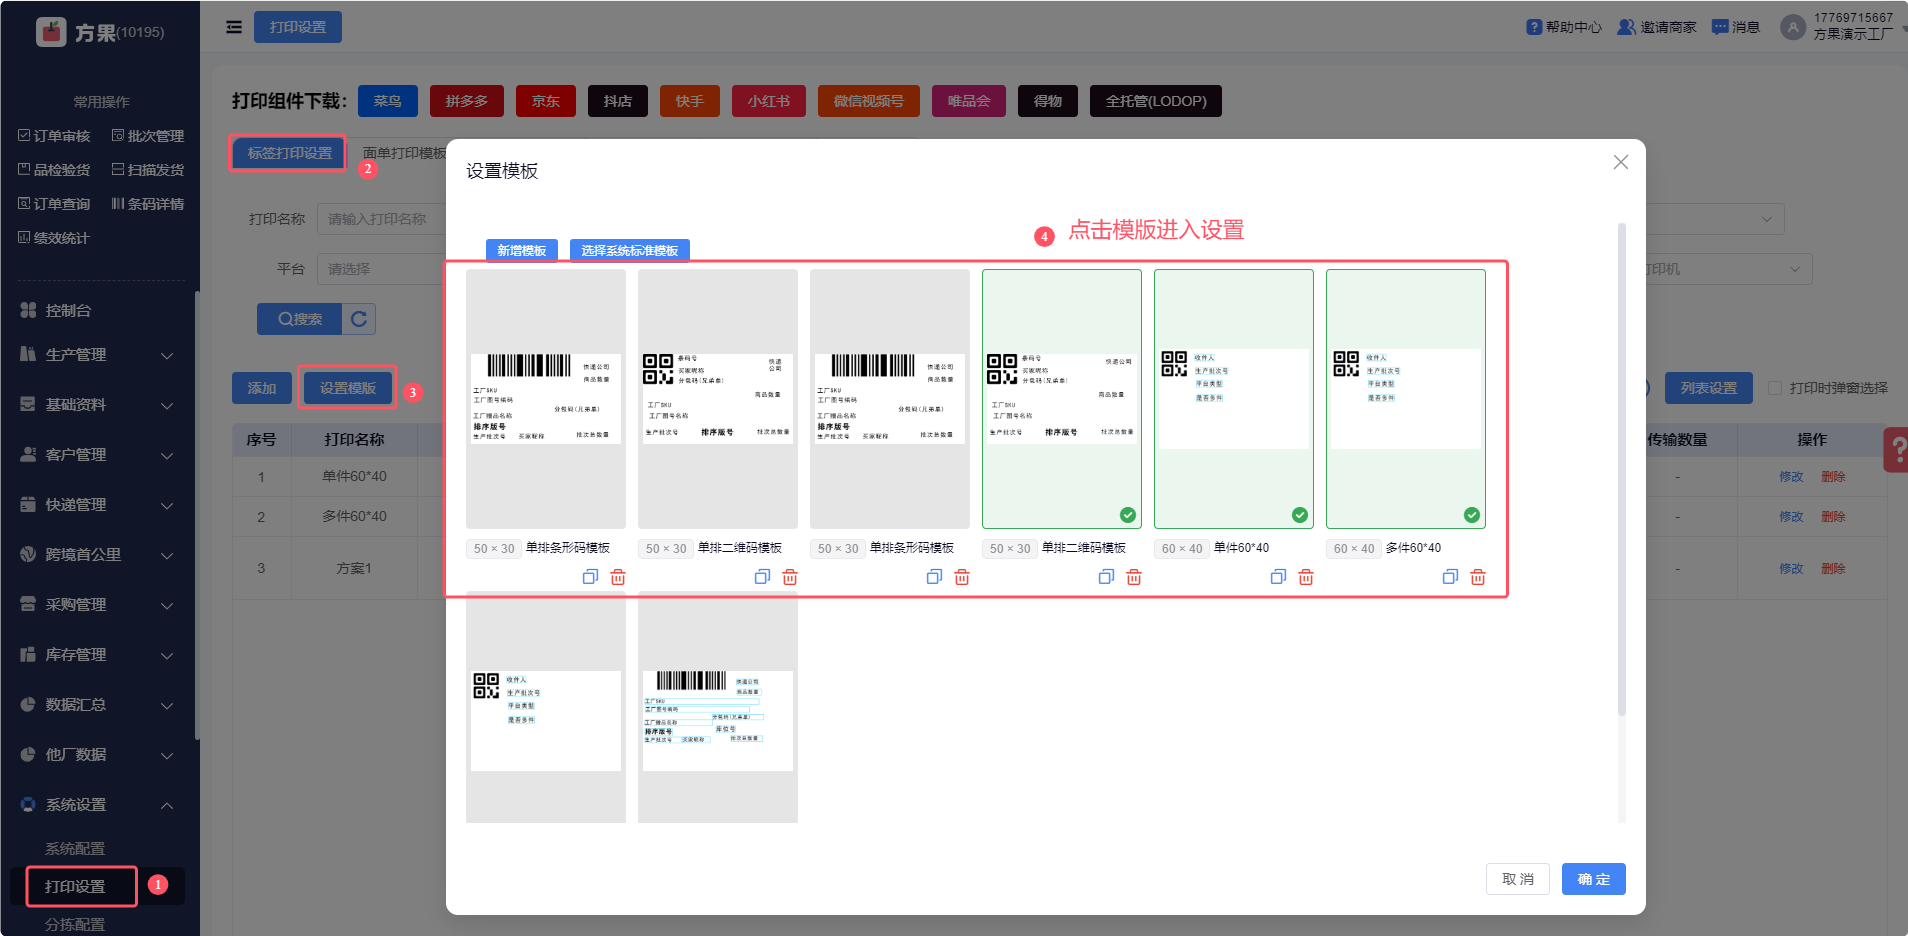Open the 批次管理 shortcut

pyautogui.click(x=148, y=136)
